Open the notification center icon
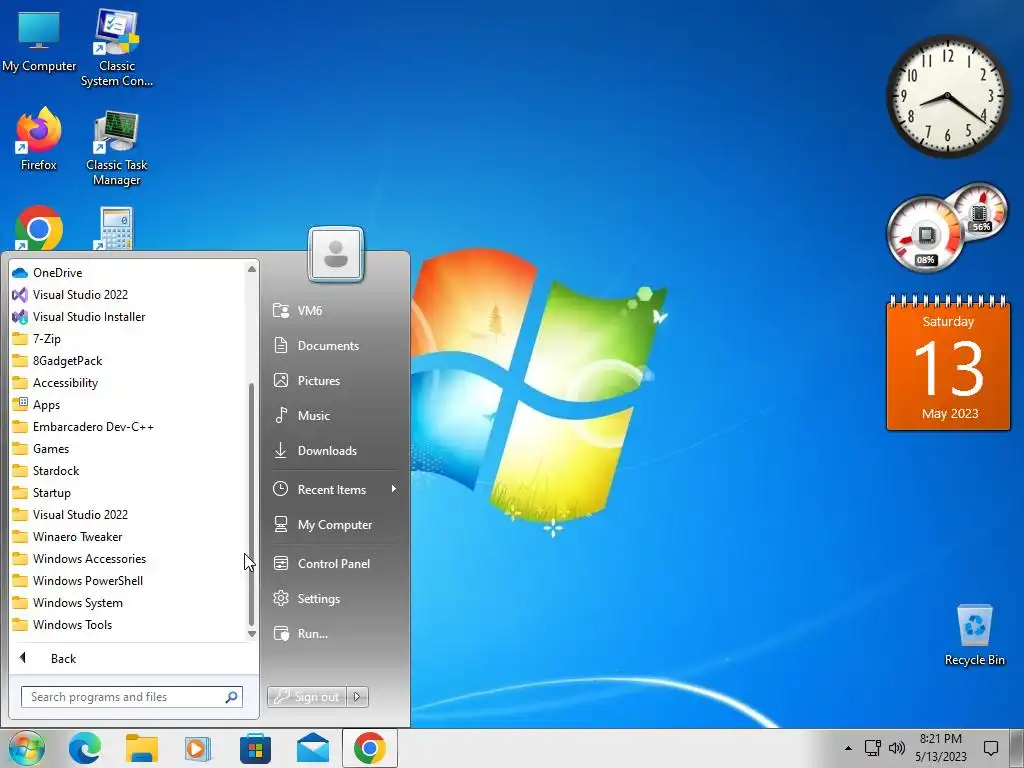The height and width of the screenshot is (768, 1024). [x=991, y=748]
